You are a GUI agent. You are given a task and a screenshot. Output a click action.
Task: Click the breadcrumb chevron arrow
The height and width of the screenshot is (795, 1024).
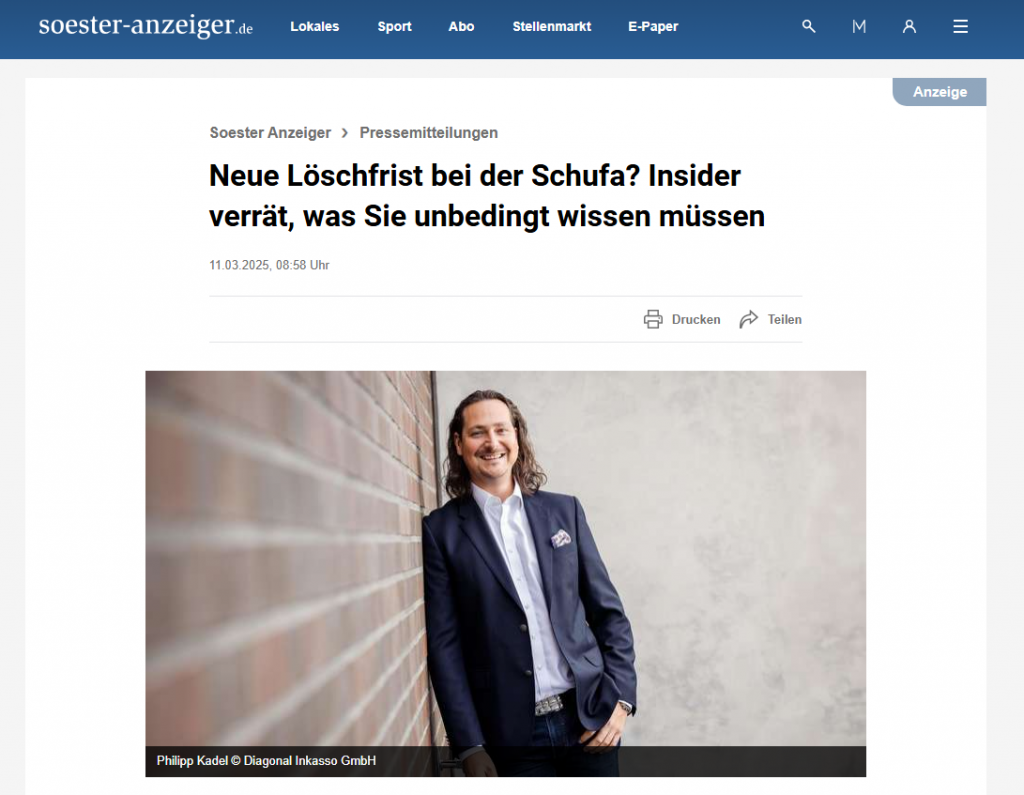(x=345, y=133)
